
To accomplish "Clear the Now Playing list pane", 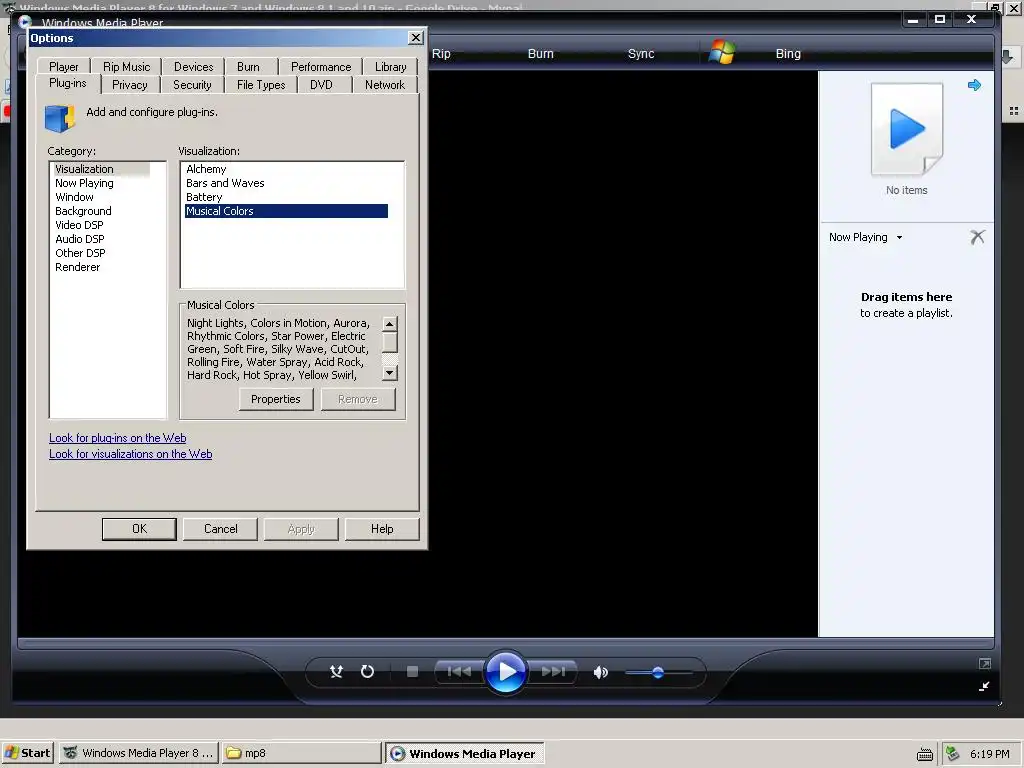I will (x=978, y=237).
